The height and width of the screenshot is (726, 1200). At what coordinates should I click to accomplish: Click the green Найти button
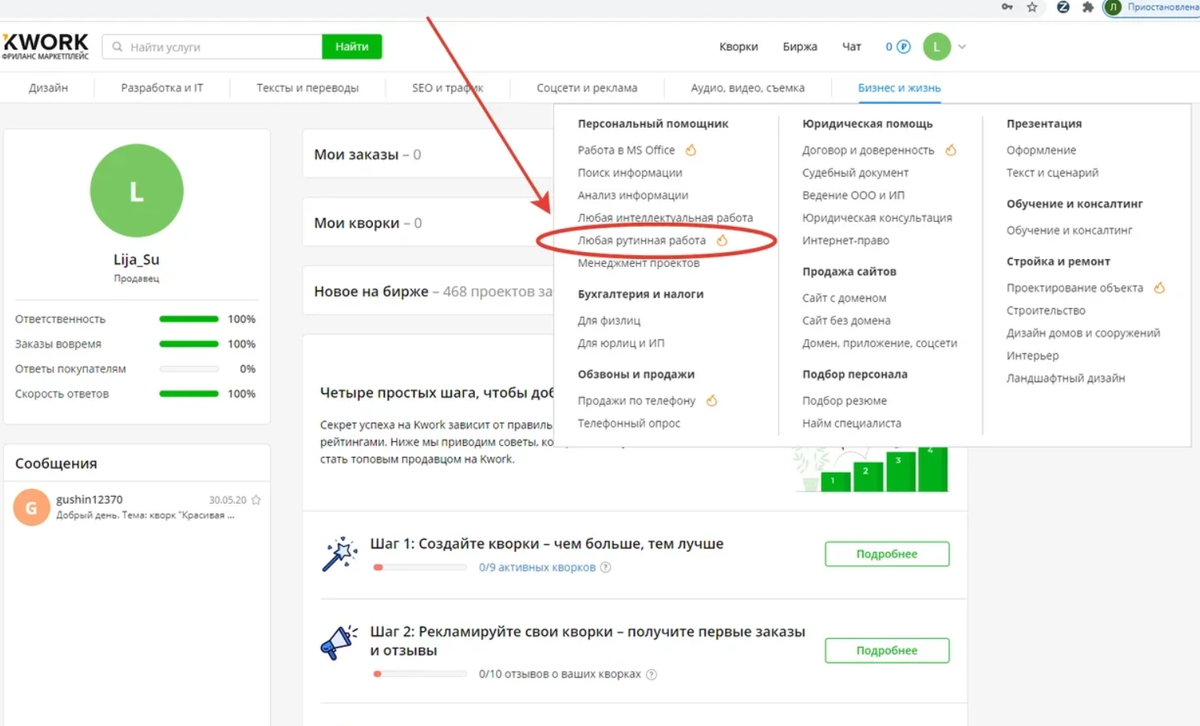(352, 47)
